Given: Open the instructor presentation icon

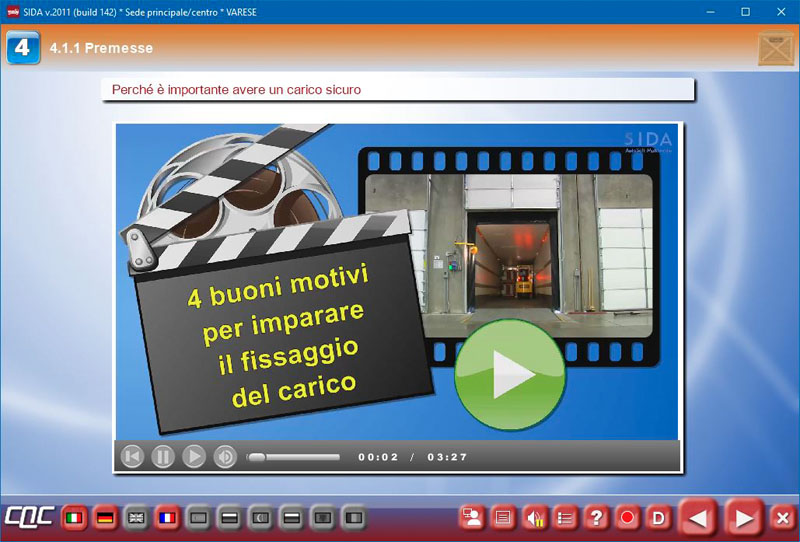Looking at the screenshot, I should pyautogui.click(x=472, y=518).
